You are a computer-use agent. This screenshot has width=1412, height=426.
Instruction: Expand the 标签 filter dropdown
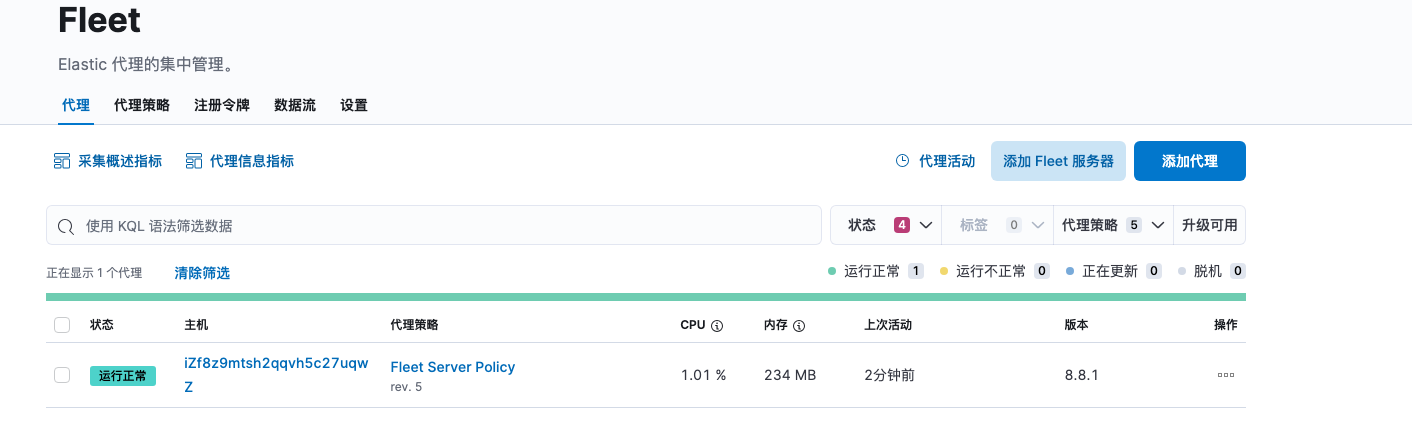[x=997, y=225]
